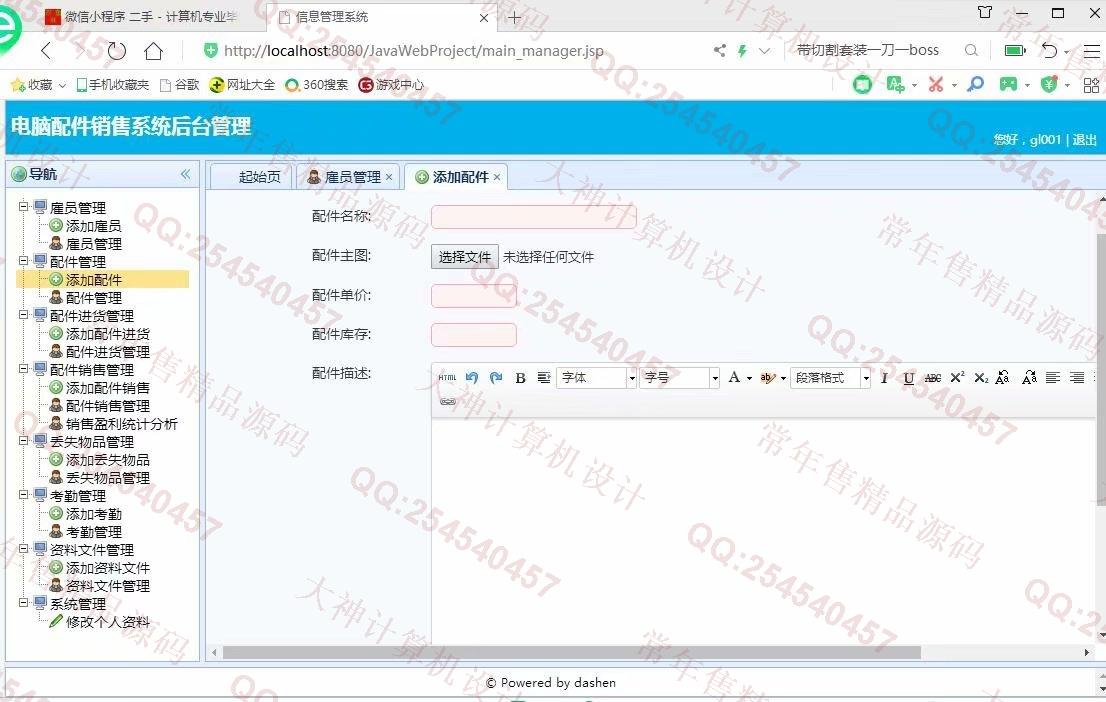Click the blue key password icon
Screen dimensions: 1106x702
tap(976, 85)
